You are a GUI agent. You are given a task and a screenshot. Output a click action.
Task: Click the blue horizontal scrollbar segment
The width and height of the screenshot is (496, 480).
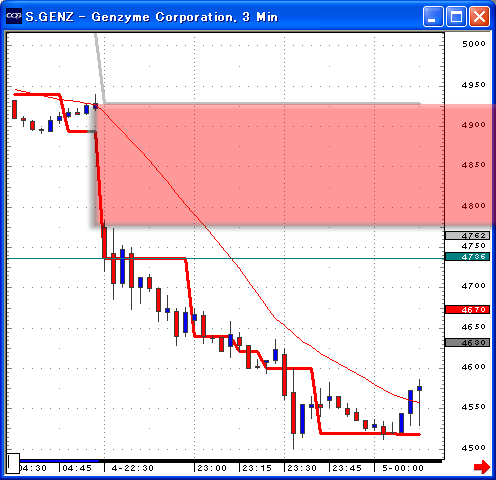[x=59, y=461]
